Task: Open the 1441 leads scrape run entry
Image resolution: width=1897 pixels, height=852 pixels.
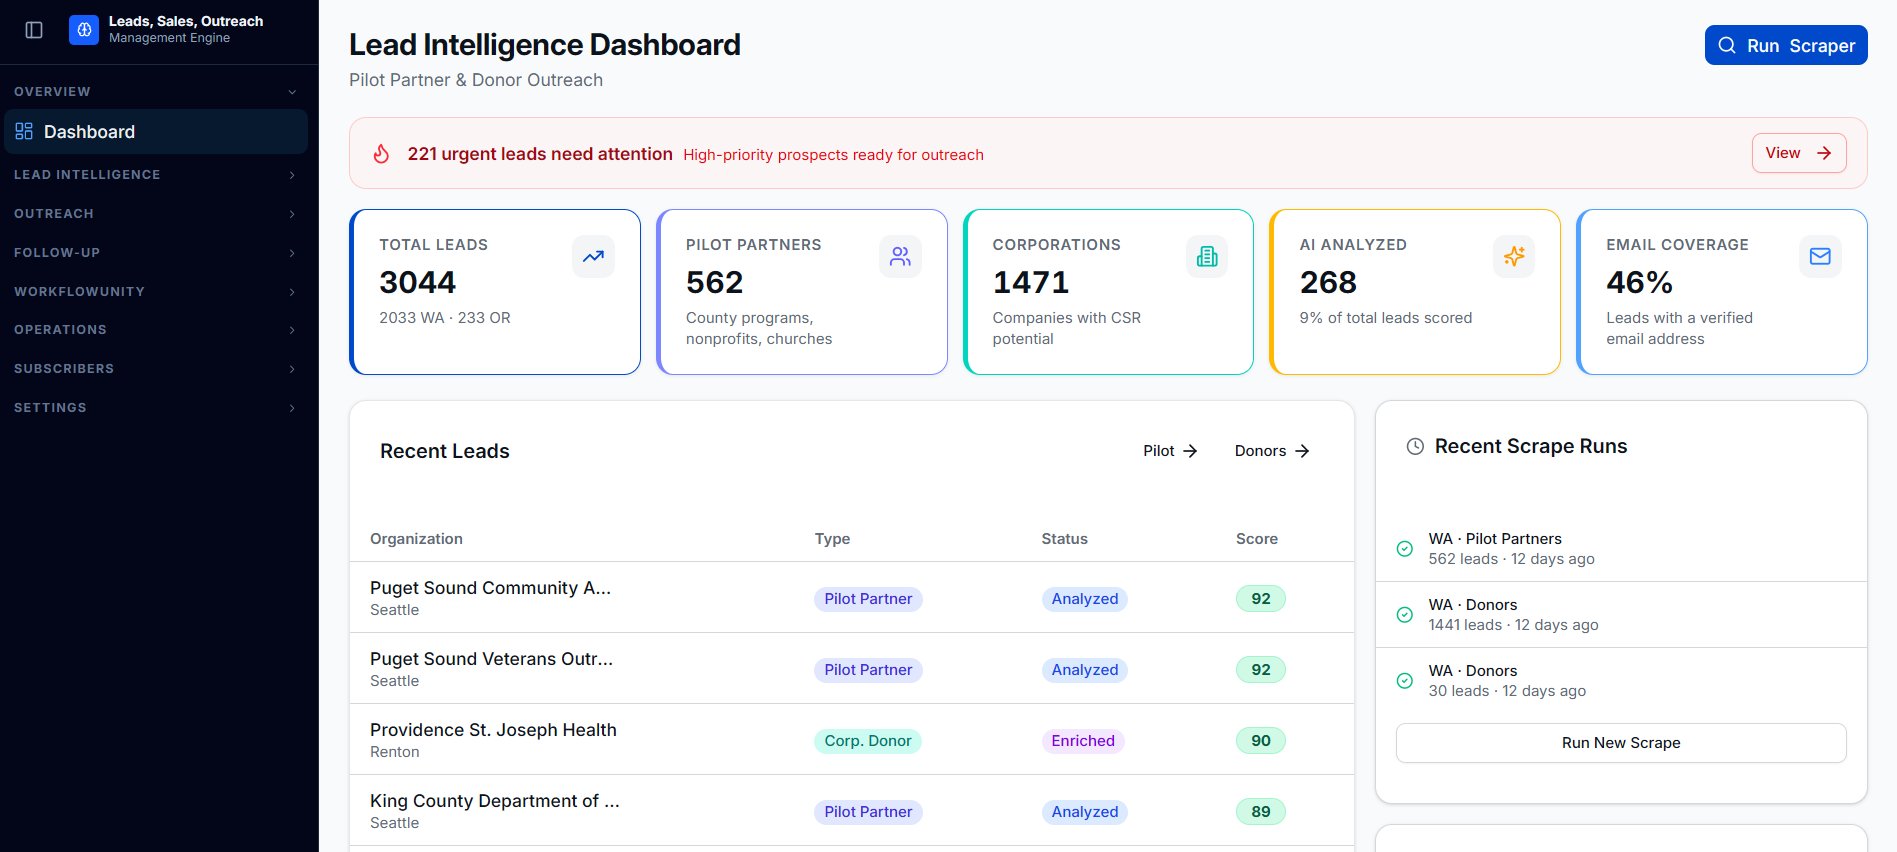Action: [x=1621, y=615]
